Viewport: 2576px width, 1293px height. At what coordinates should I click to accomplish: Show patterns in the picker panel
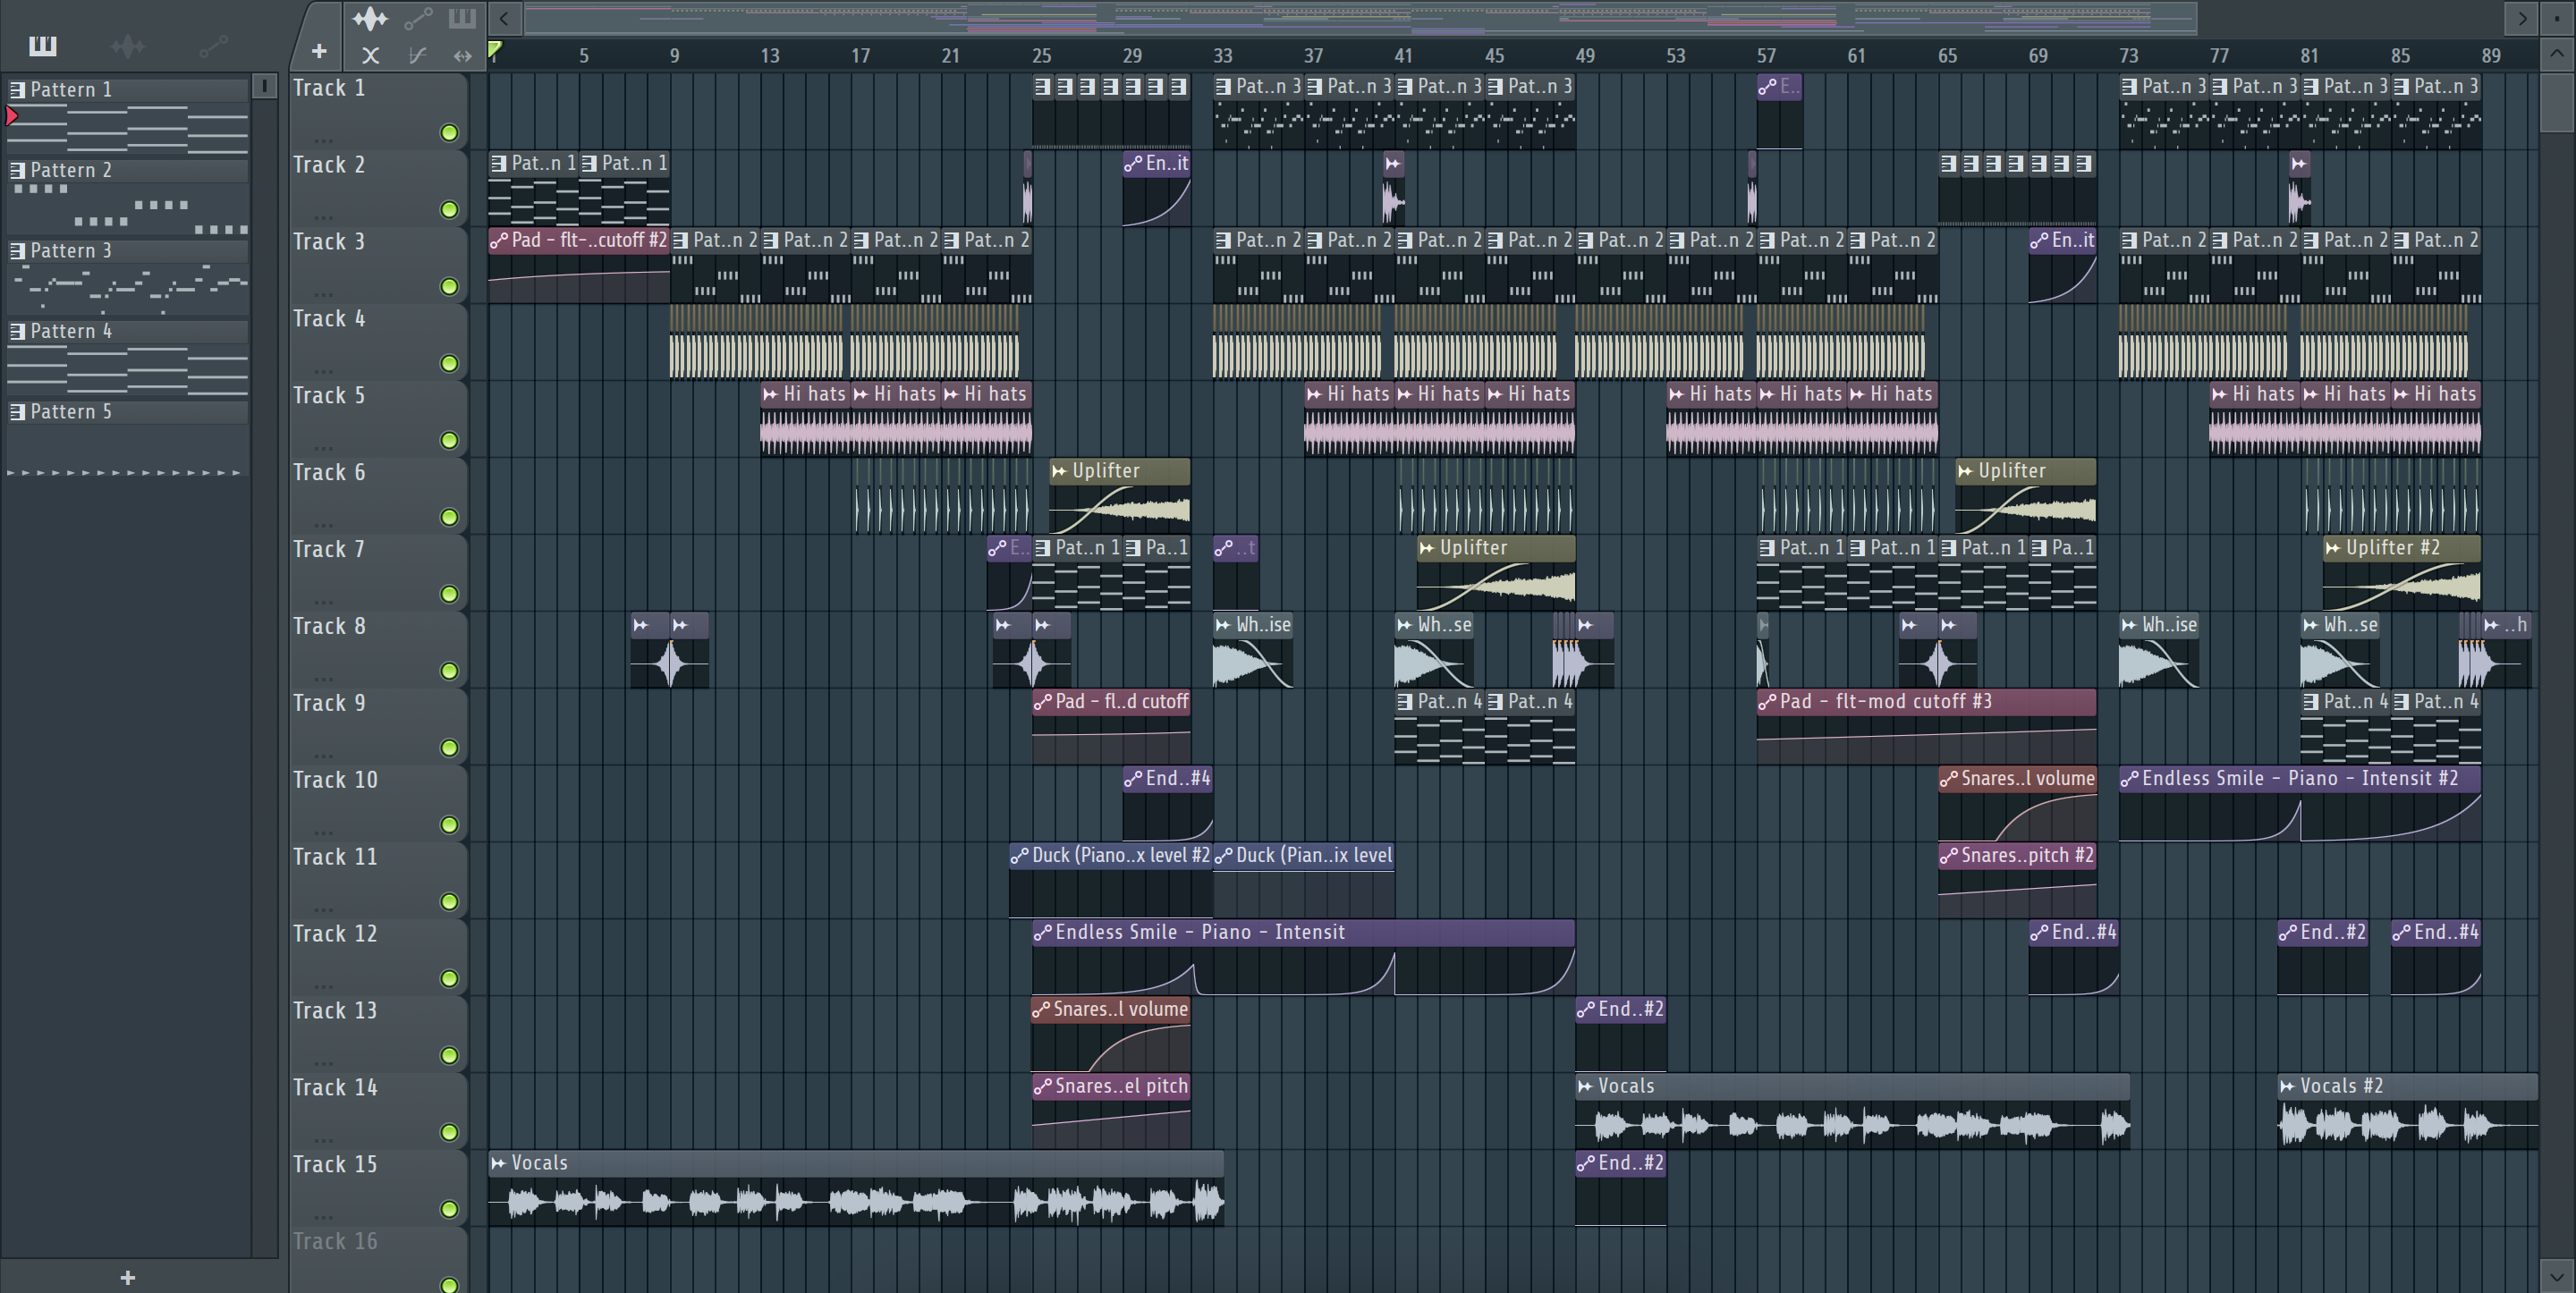(43, 45)
